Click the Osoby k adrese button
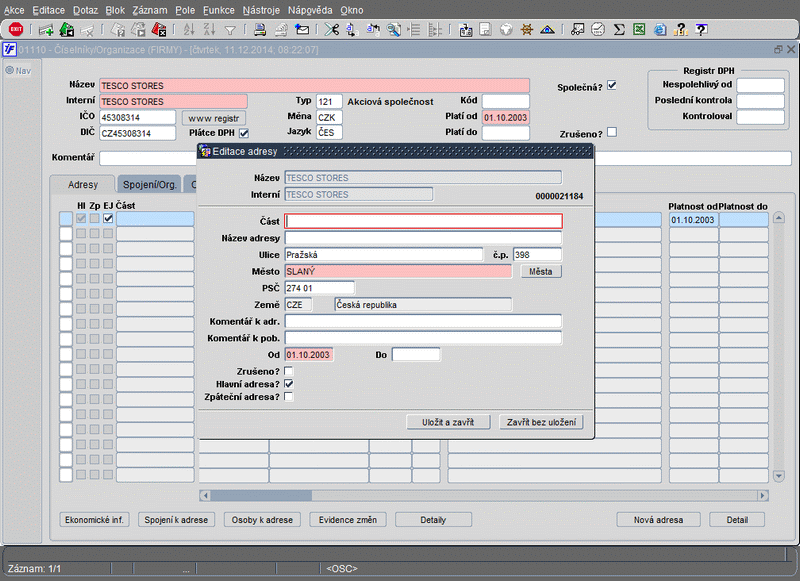The image size is (800, 581). coord(262,520)
